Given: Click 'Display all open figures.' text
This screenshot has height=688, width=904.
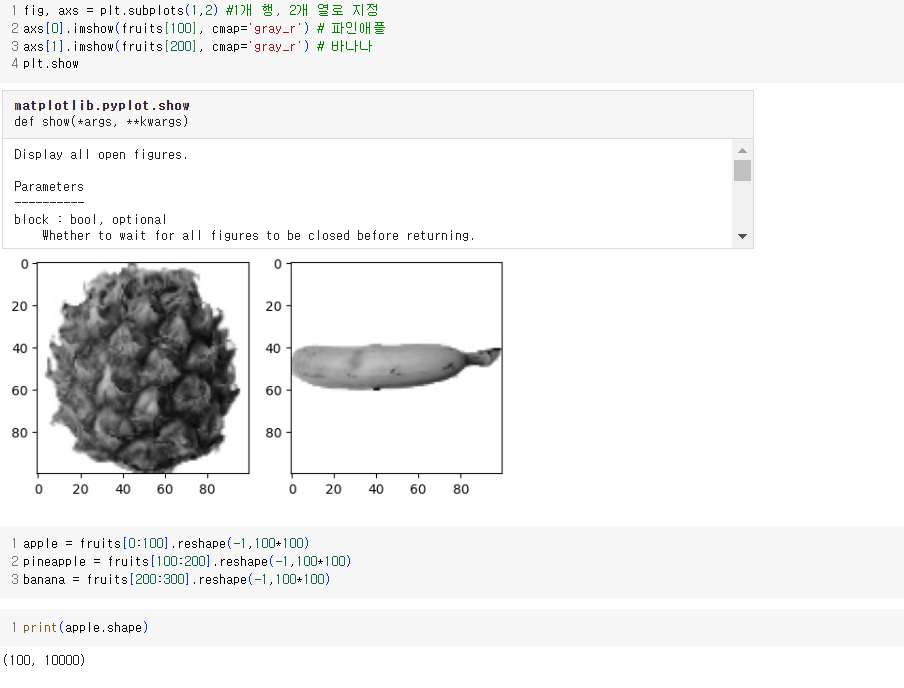Looking at the screenshot, I should pyautogui.click(x=100, y=155).
